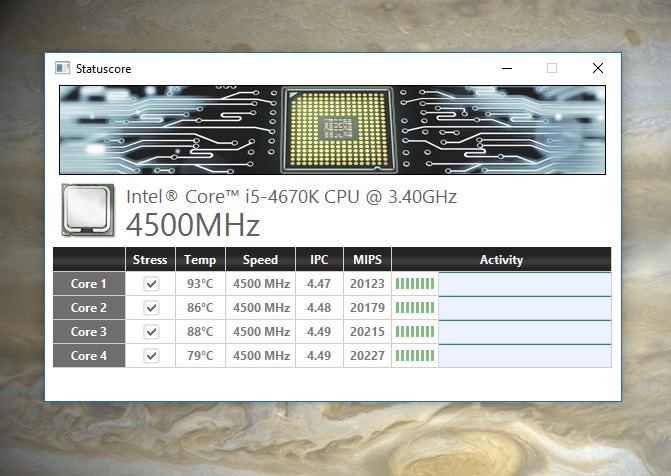Click the 20179 MIPS value
Viewport: 671px width, 476px height.
tap(367, 308)
